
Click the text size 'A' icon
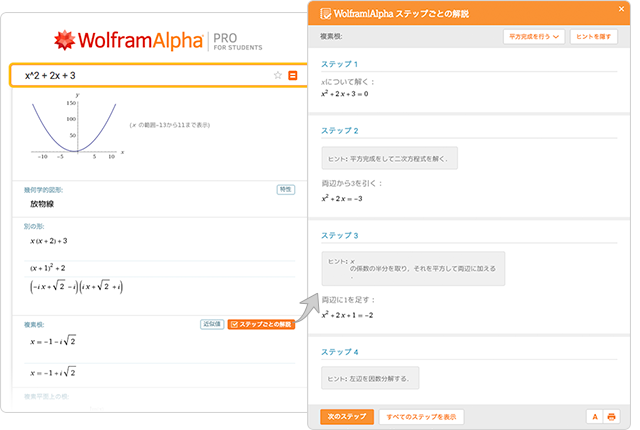(595, 416)
